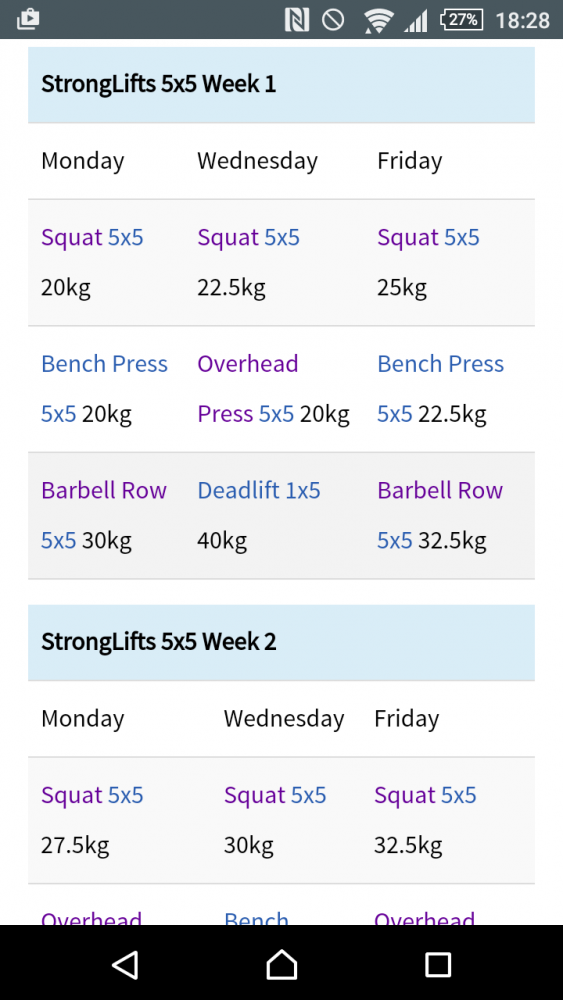Tap the Wi-Fi status bar icon
Image resolution: width=563 pixels, height=1000 pixels.
pyautogui.click(x=378, y=20)
